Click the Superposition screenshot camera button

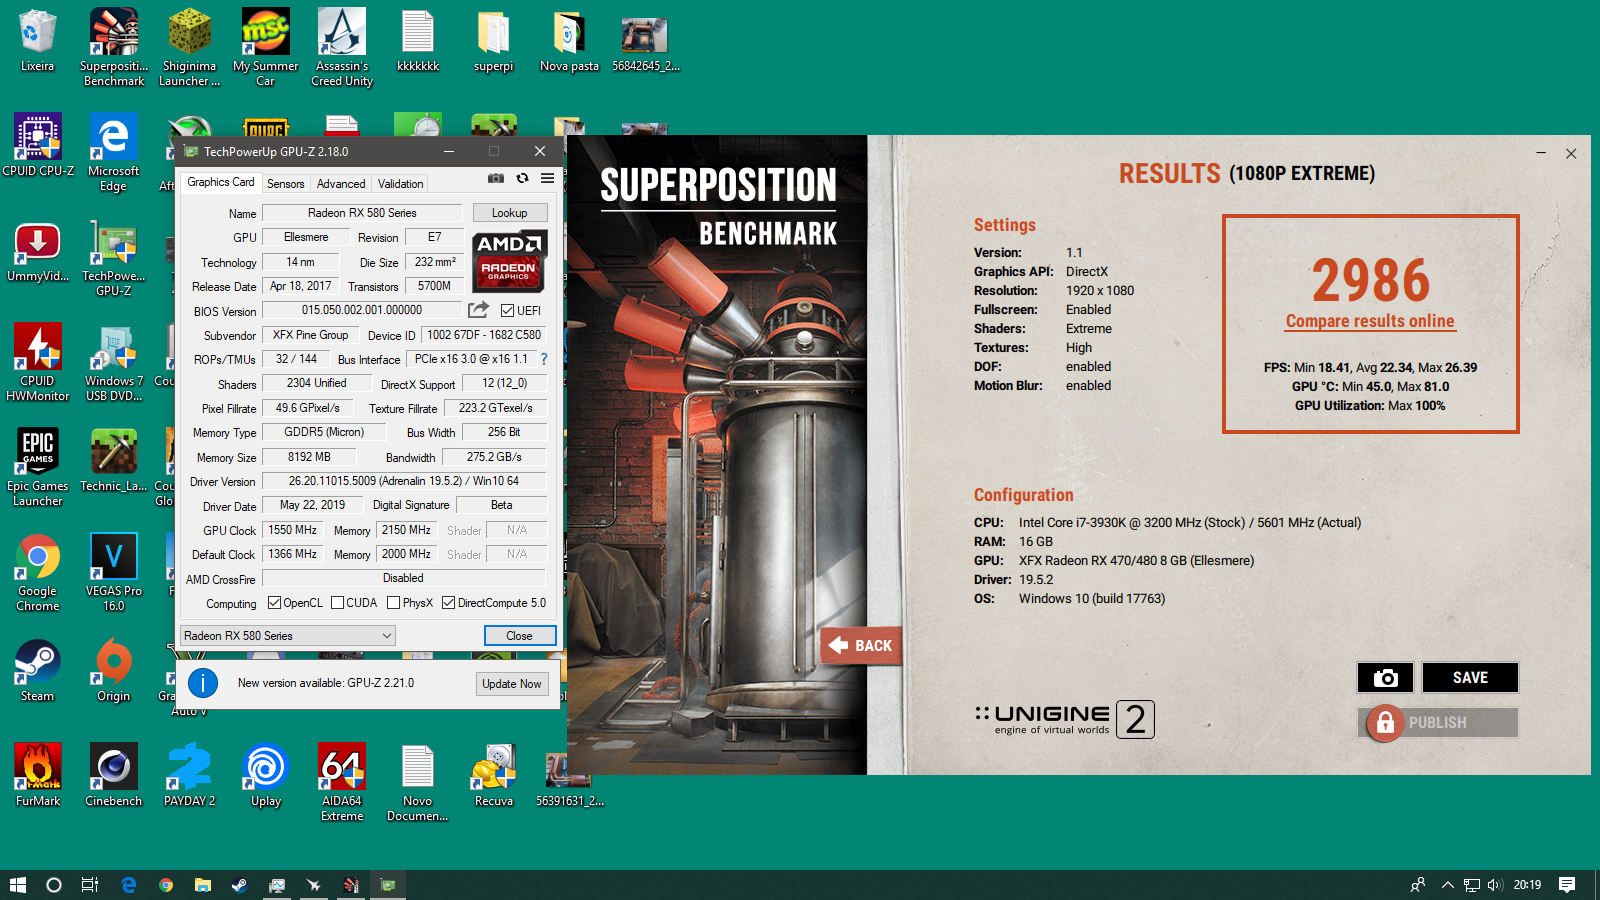[x=1385, y=678]
